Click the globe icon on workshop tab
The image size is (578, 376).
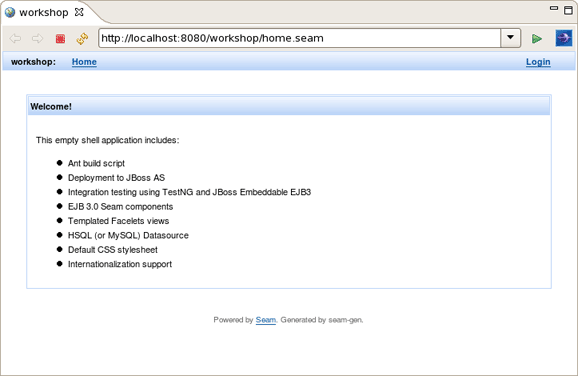10,12
